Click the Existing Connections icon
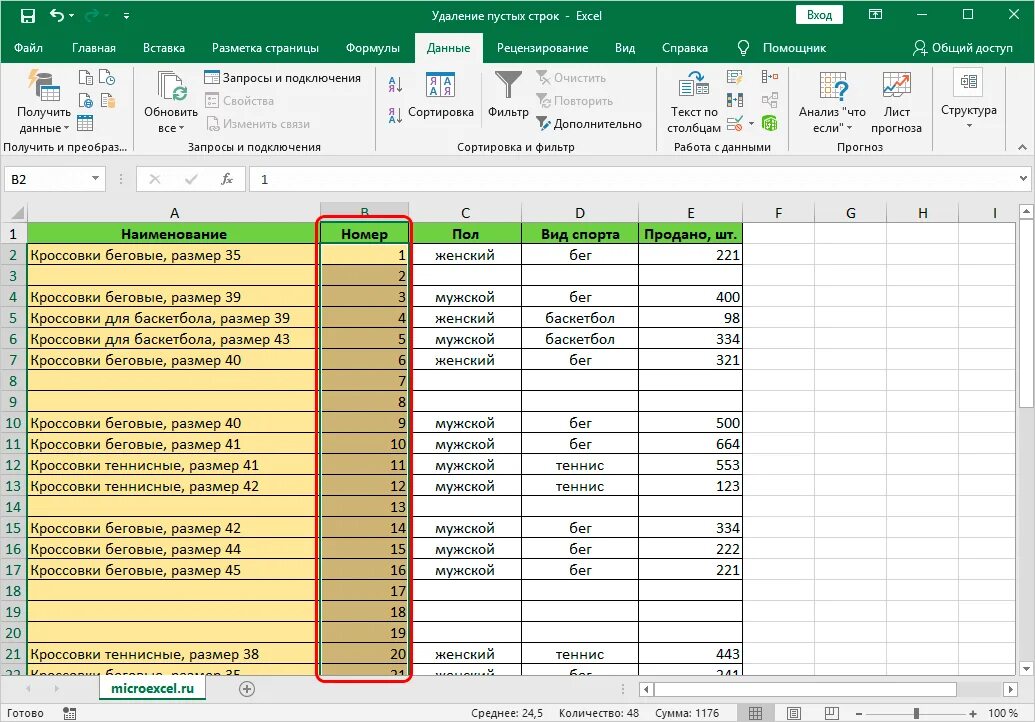Viewport: 1035px width, 722px height. (108, 100)
